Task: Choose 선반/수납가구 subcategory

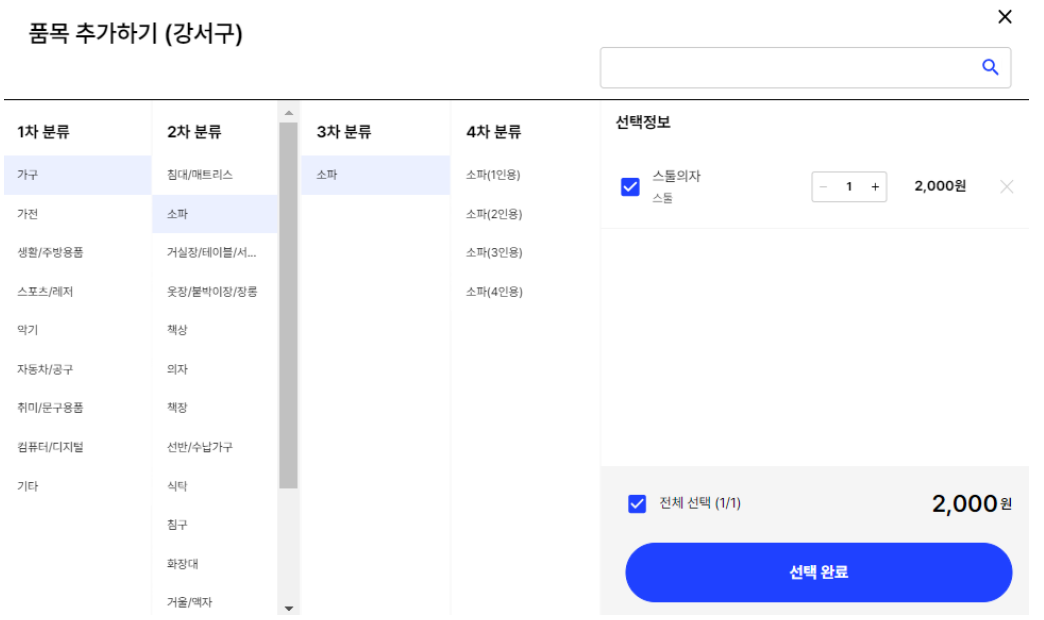Action: click(x=215, y=448)
